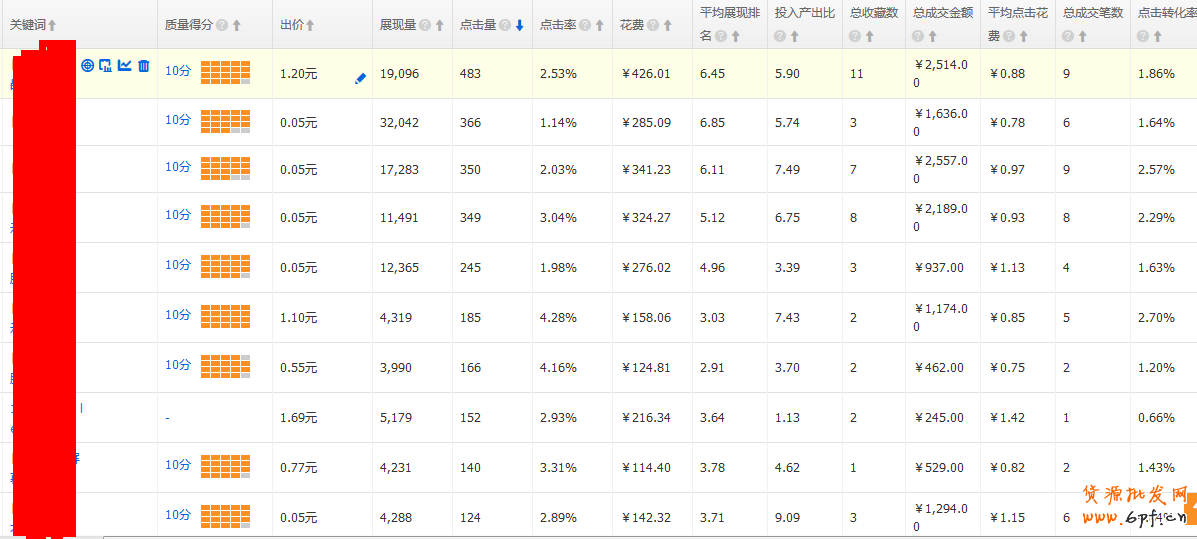
Task: Toggle the blue 点击量 sort arrow
Action: 519,25
